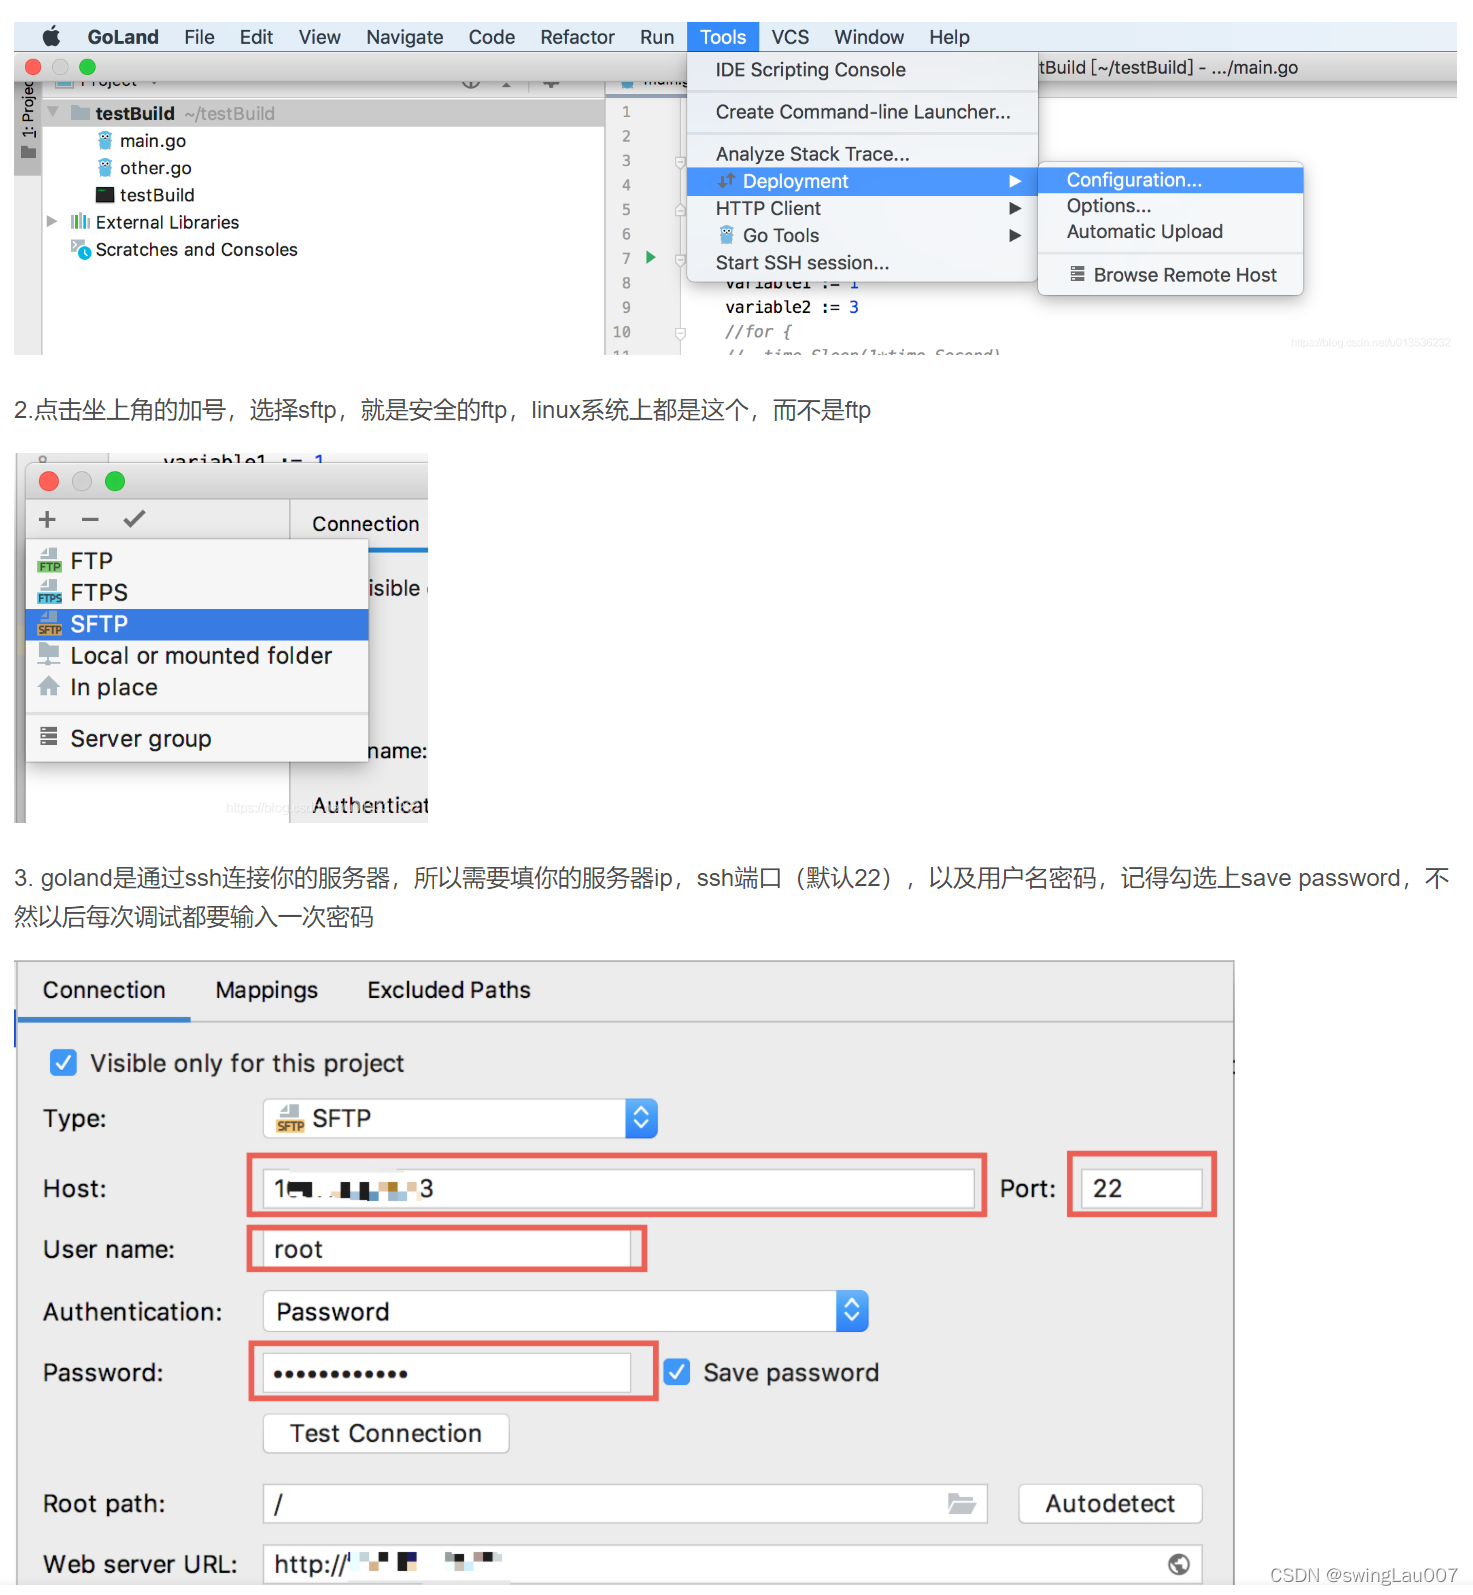The height and width of the screenshot is (1595, 1473).
Task: Choose Local or mounted folder
Action: pyautogui.click(x=197, y=656)
